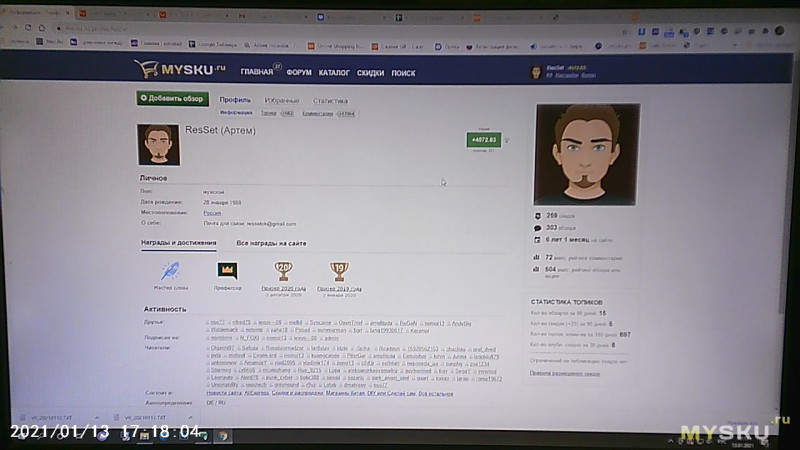800x450 pixels.
Task: Click the small ResSet avatar beside the name
Action: pos(158,144)
